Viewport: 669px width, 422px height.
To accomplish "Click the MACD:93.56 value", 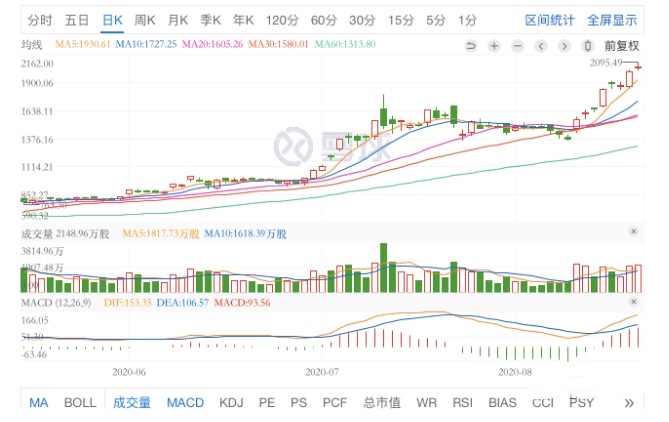I will coord(242,303).
